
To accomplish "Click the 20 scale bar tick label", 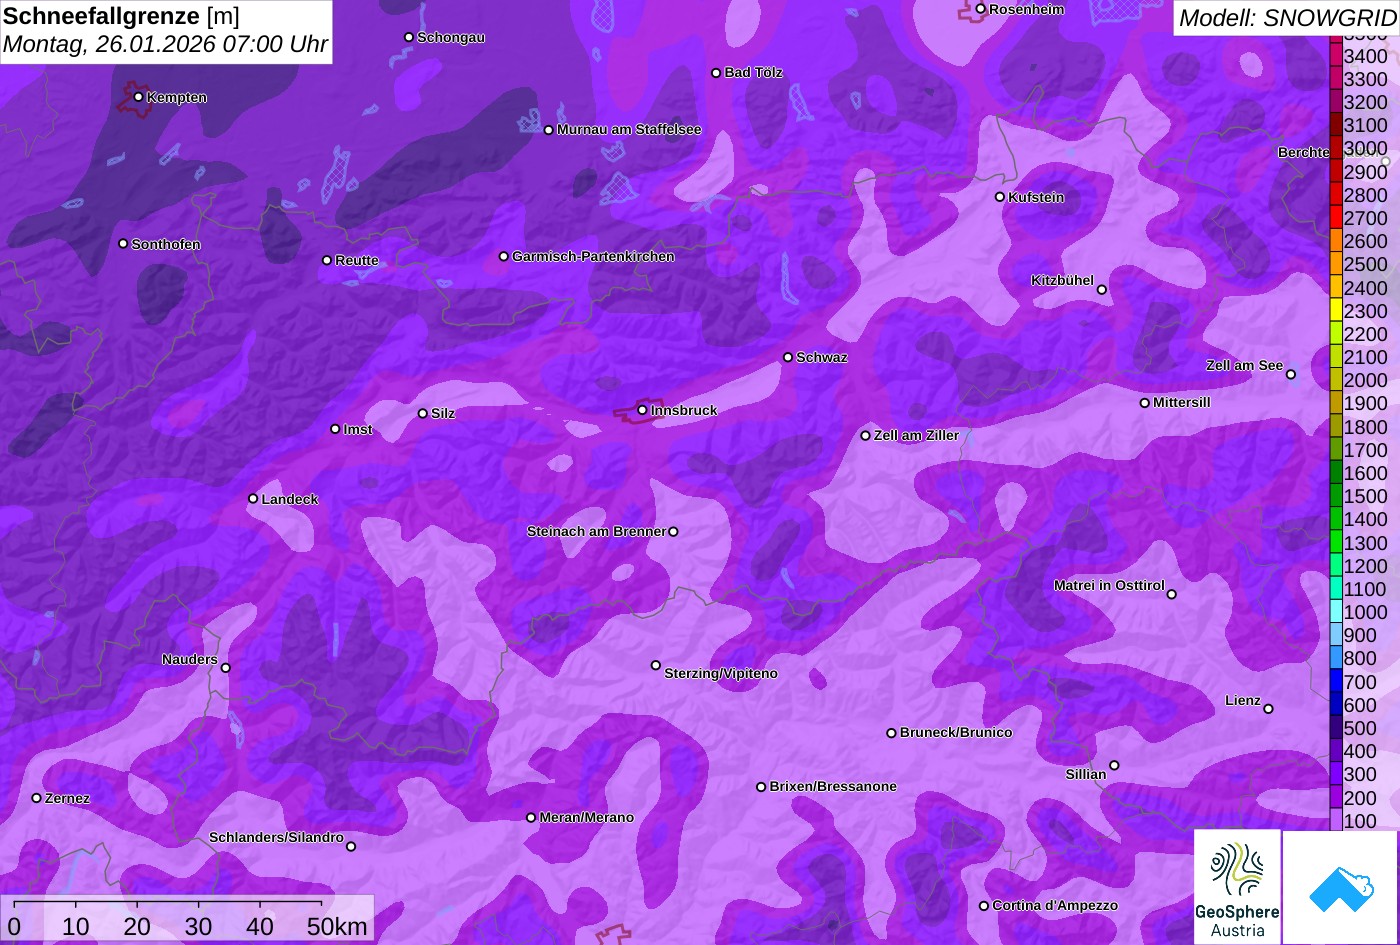I will pos(137,927).
